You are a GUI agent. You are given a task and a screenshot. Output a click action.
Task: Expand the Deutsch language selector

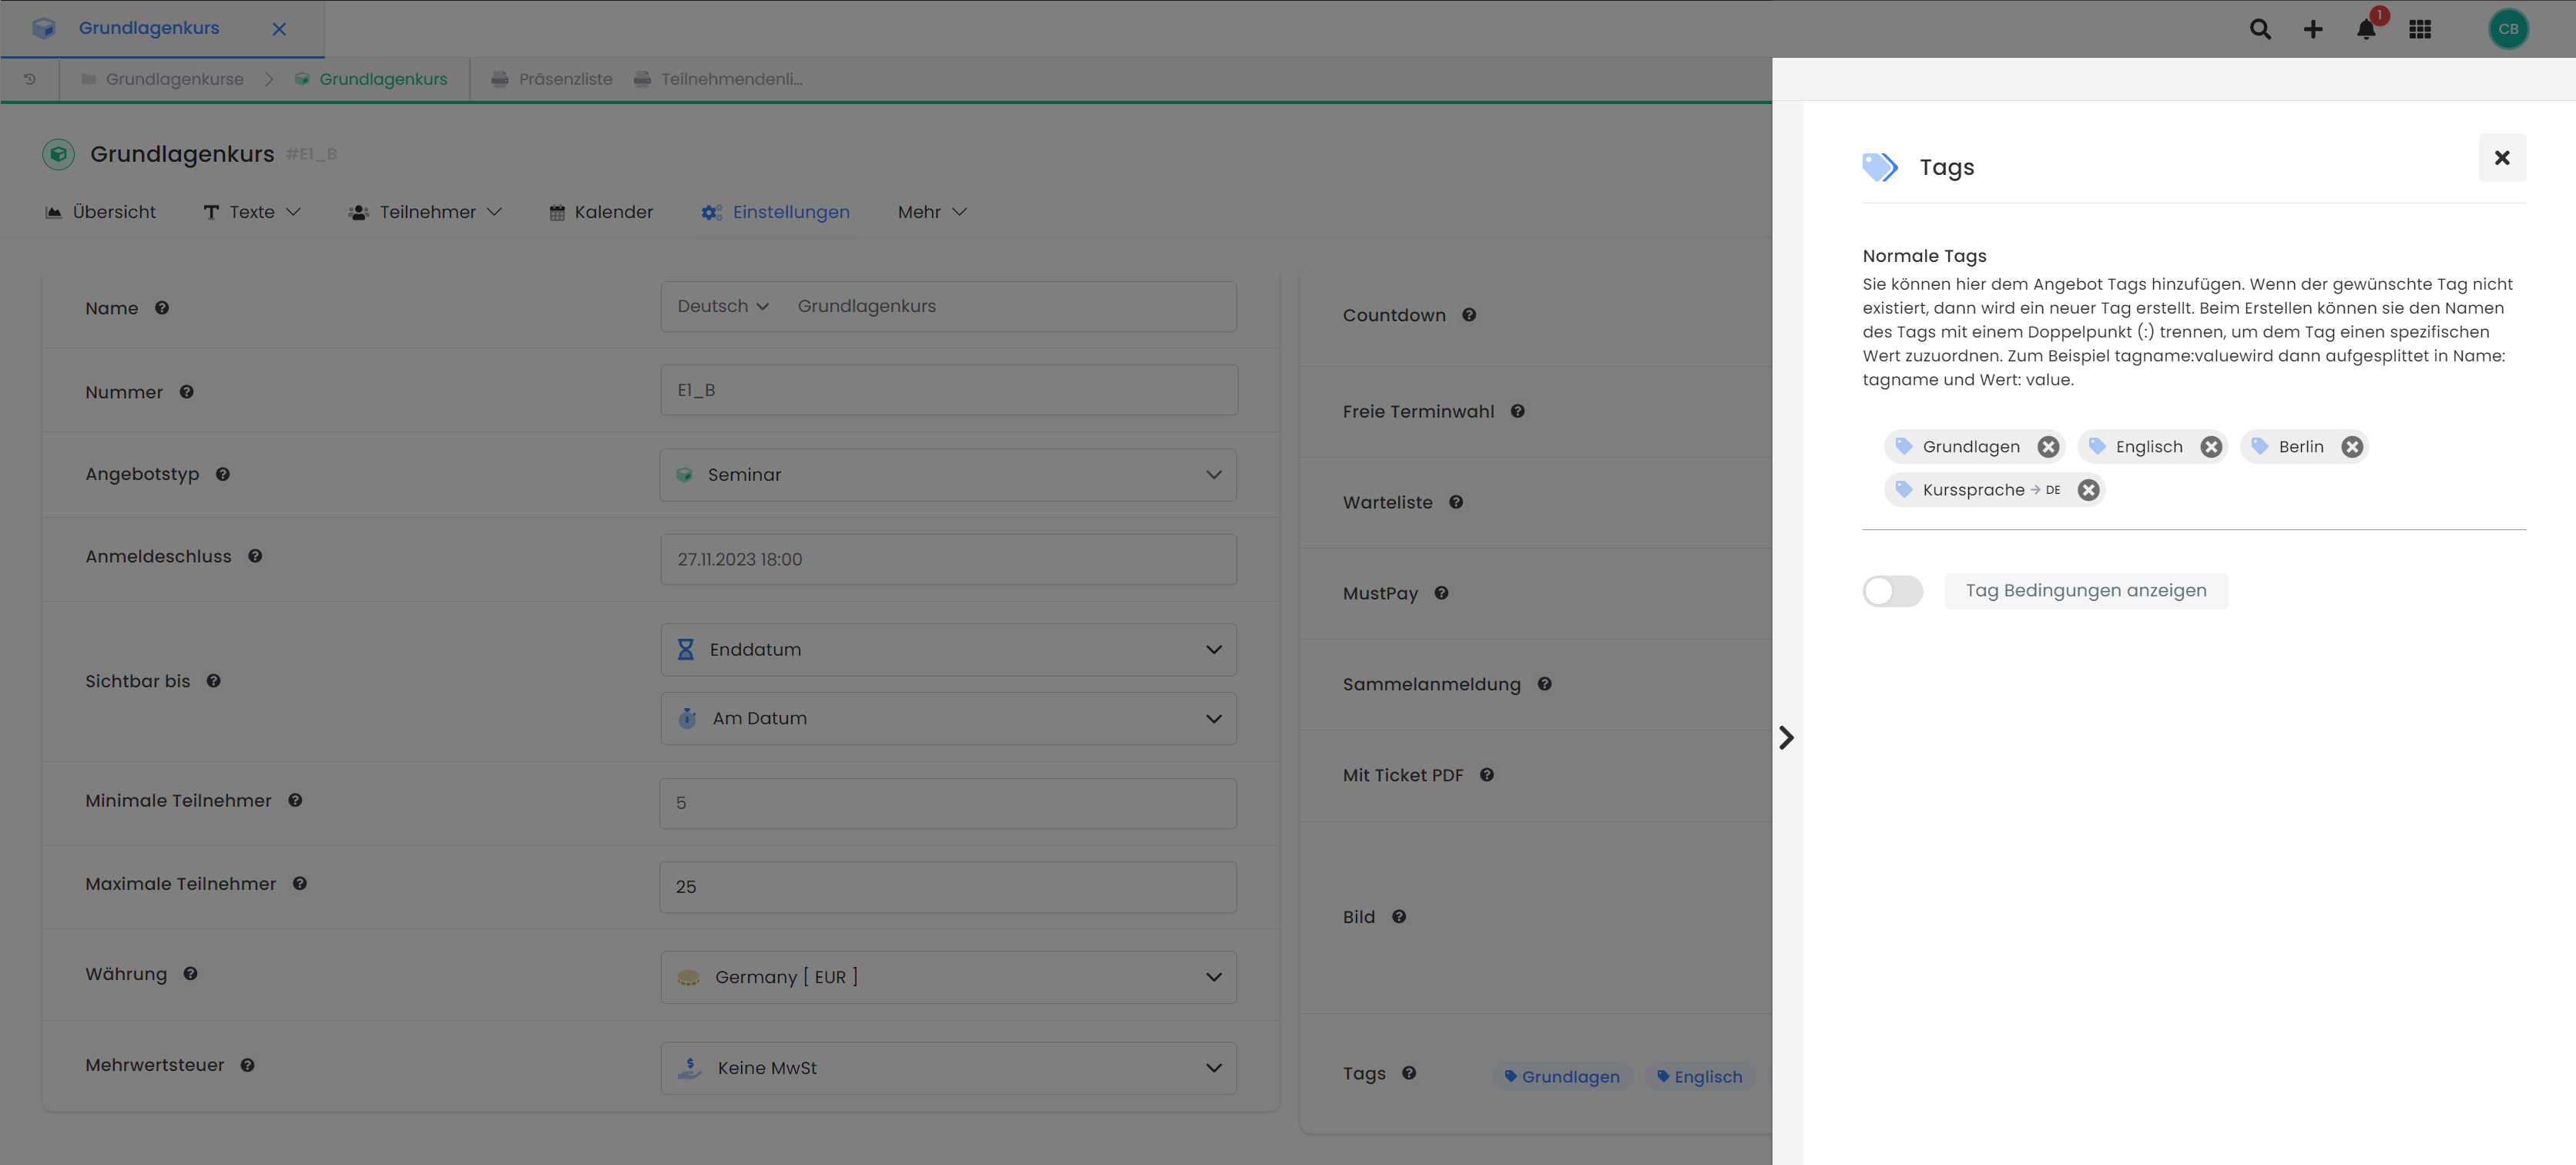pyautogui.click(x=722, y=306)
